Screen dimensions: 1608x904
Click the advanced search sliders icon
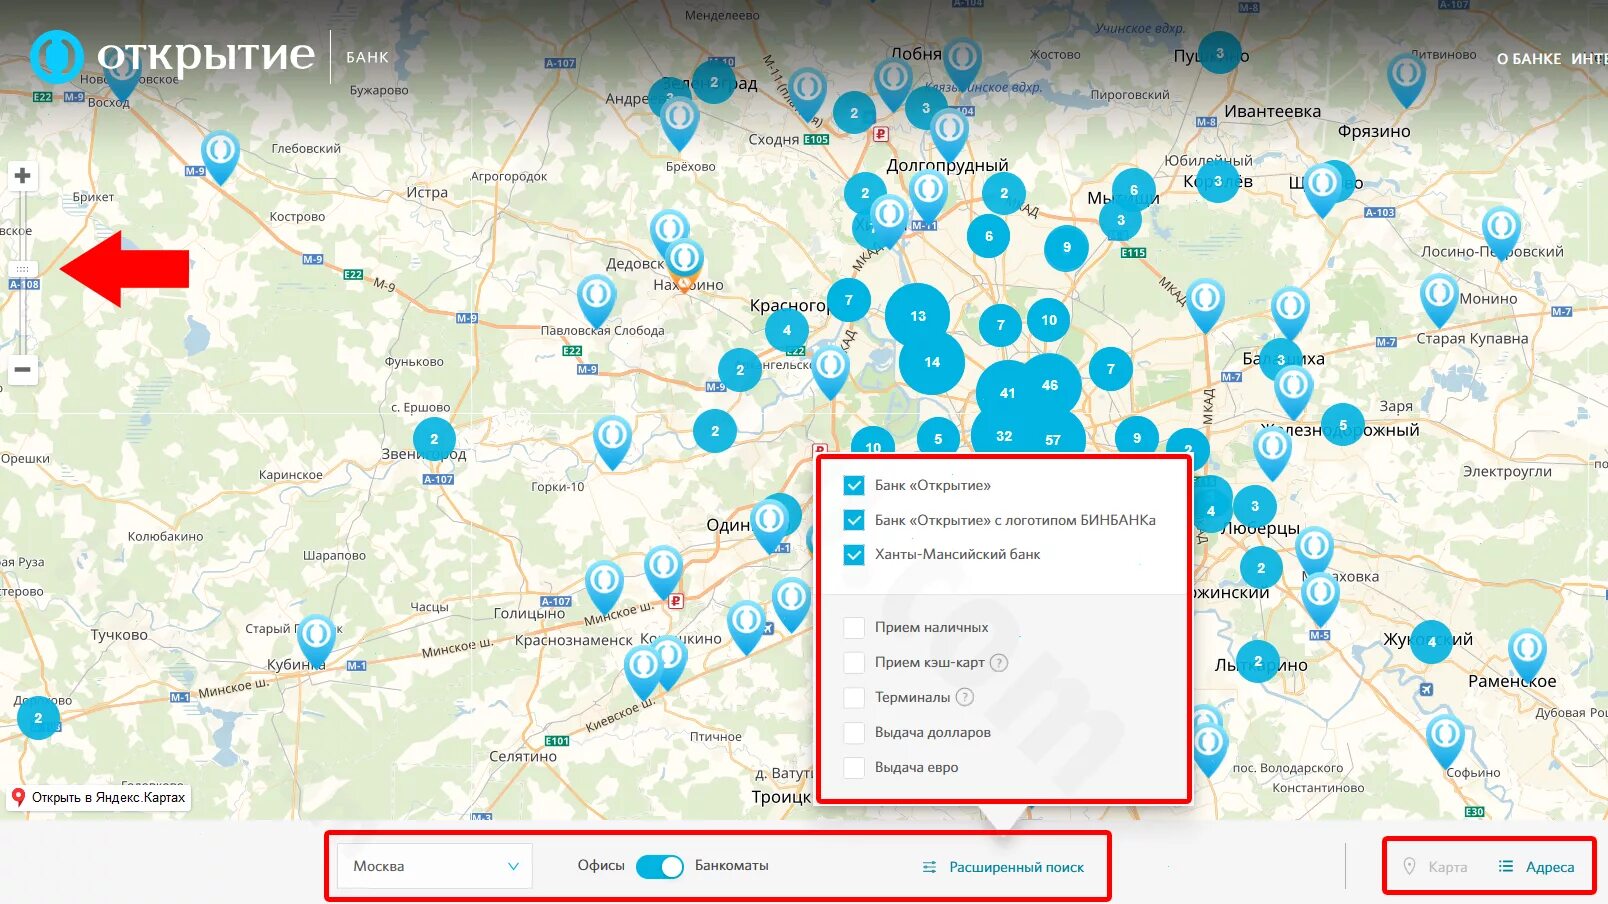(x=929, y=867)
